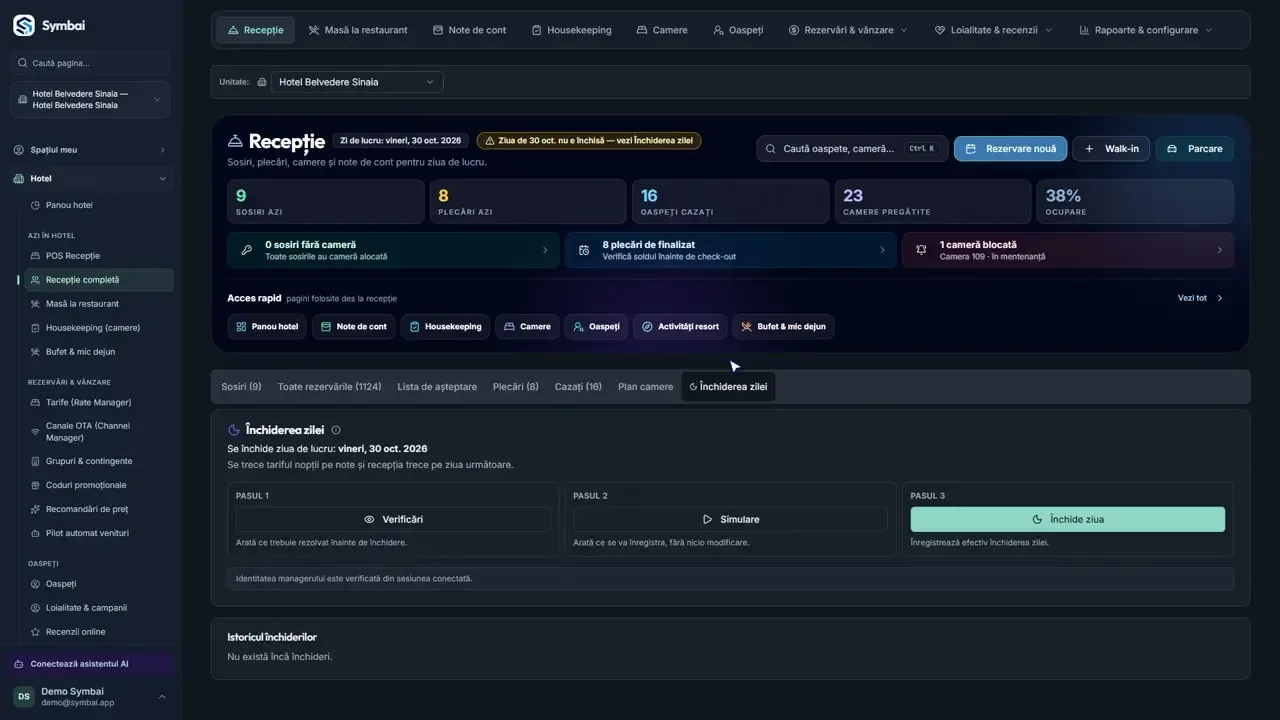The height and width of the screenshot is (720, 1280).
Task: Open Activități resort quick access shortcut
Action: coord(680,327)
